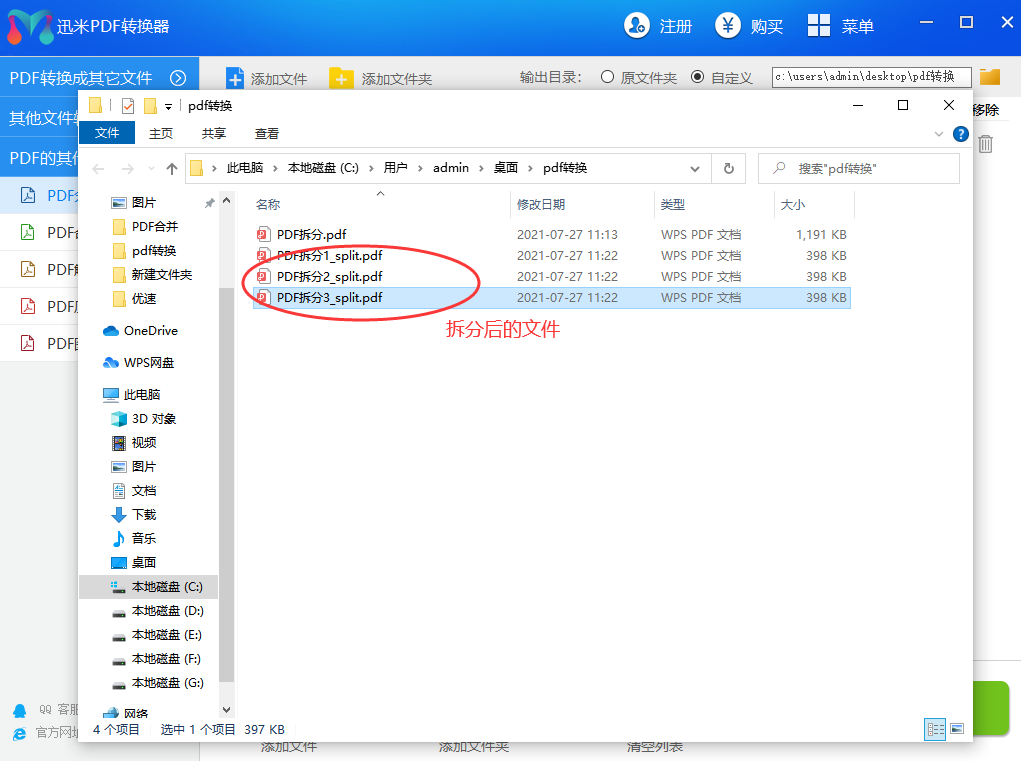The image size is (1021, 761).
Task: Click the trash delete icon
Action: click(985, 144)
